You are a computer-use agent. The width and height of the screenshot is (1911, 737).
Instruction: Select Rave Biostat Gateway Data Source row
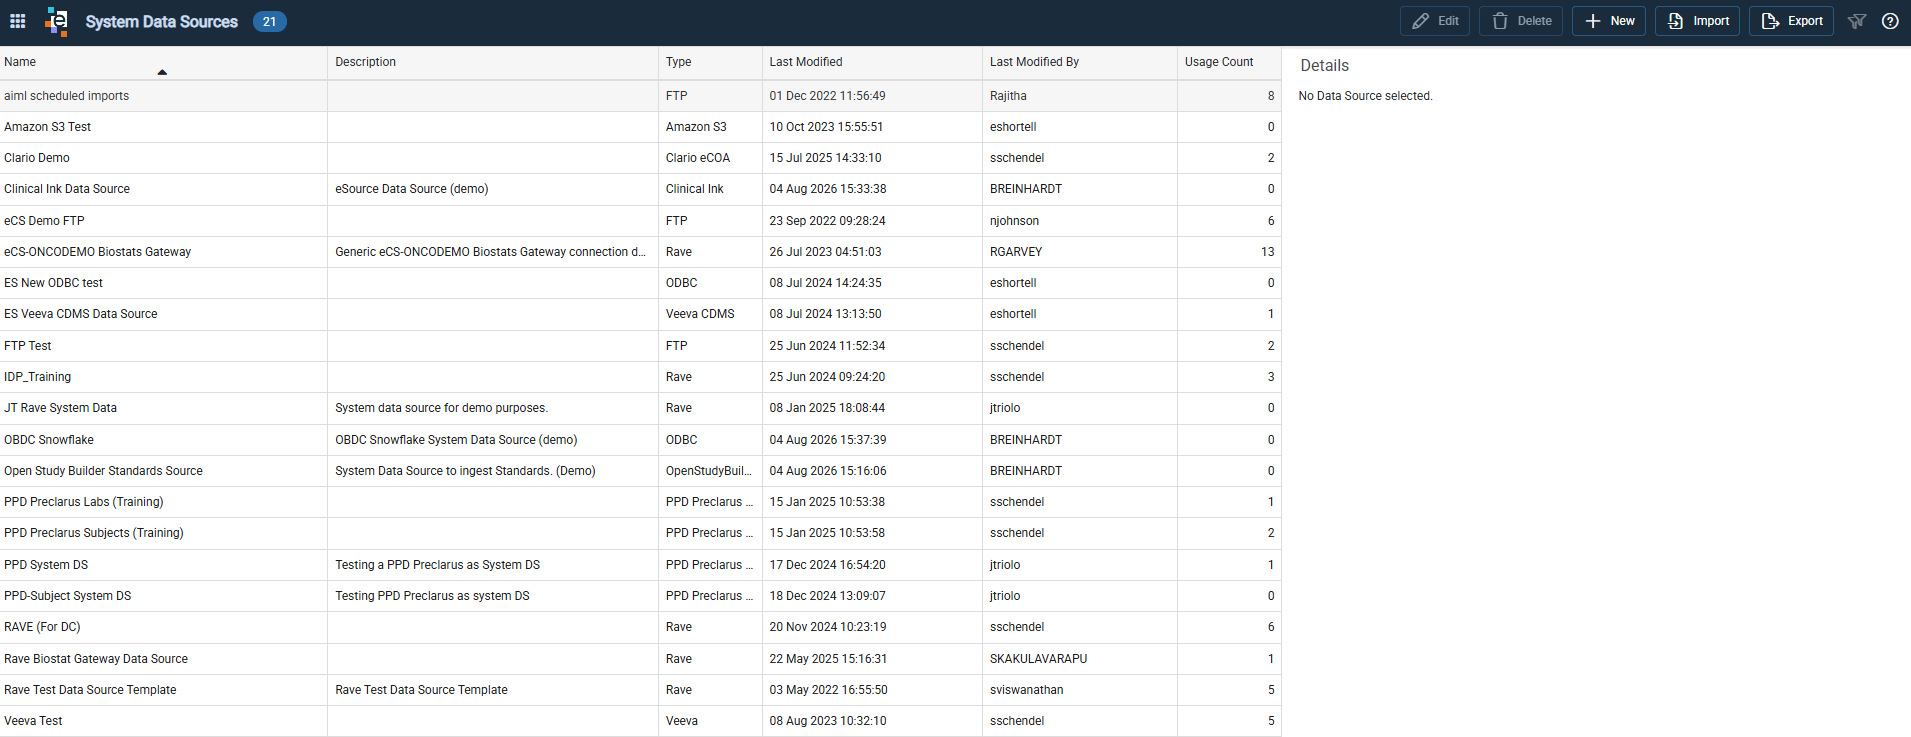click(x=640, y=659)
